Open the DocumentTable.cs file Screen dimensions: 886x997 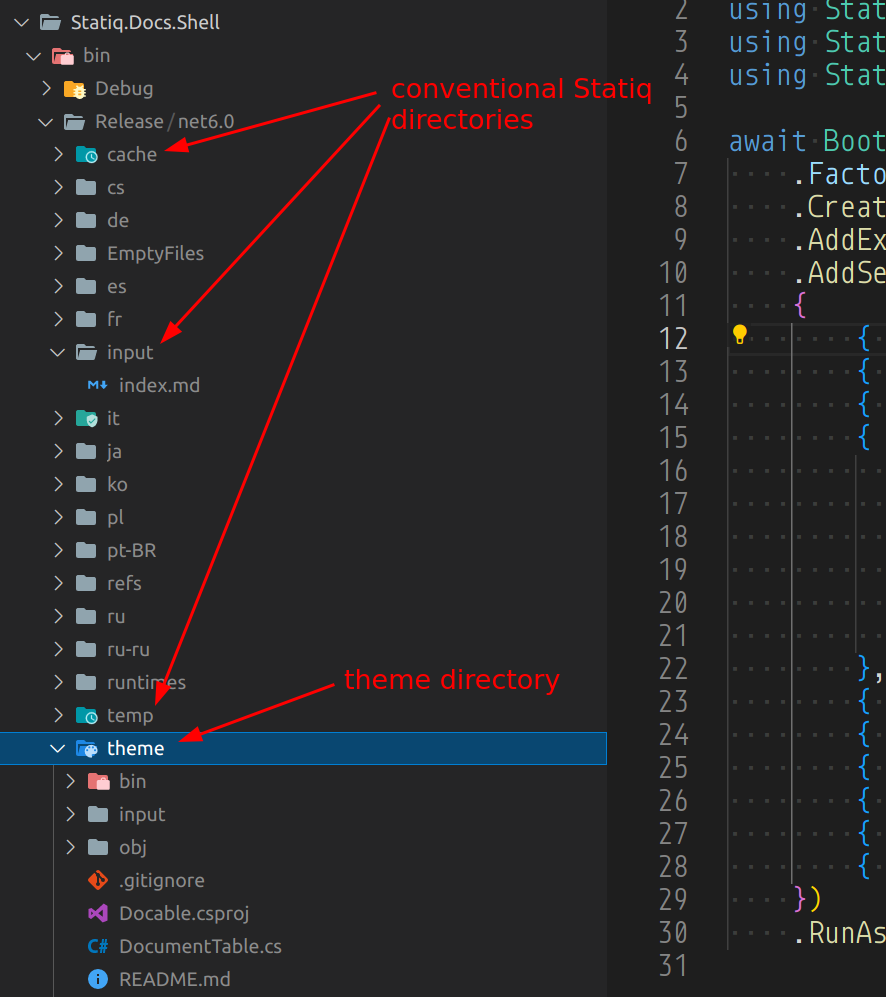click(x=200, y=947)
